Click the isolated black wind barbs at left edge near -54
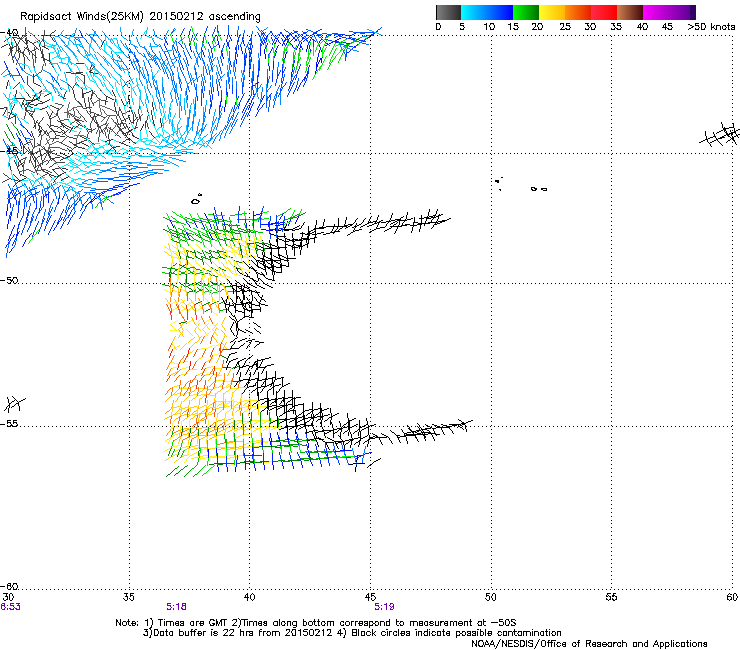Screen dimensions: 740x650 point(14,404)
